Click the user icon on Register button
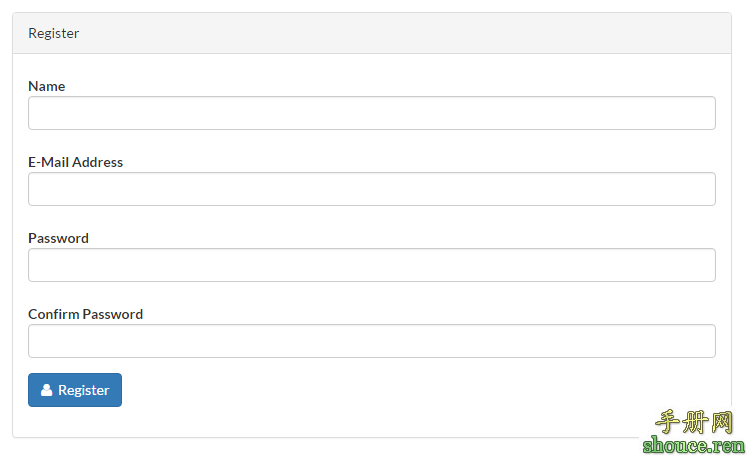Viewport: 747px width, 456px height. (x=46, y=391)
